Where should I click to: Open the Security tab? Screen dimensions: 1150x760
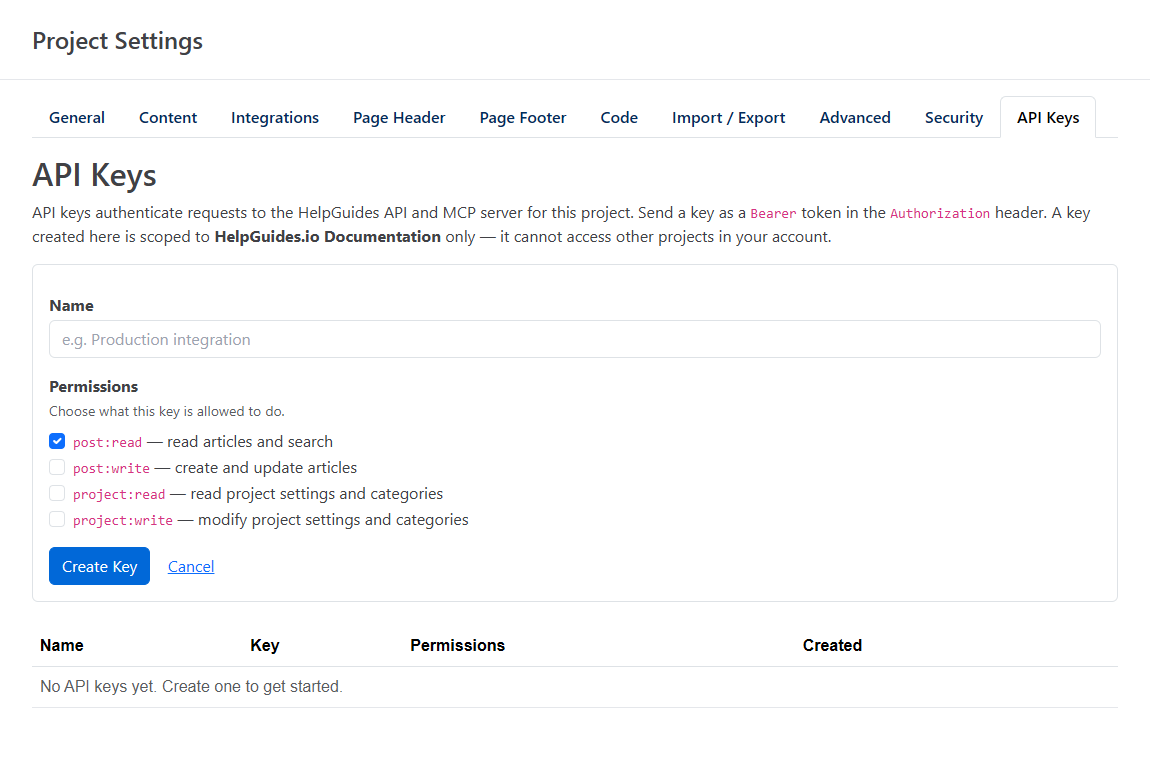(953, 117)
